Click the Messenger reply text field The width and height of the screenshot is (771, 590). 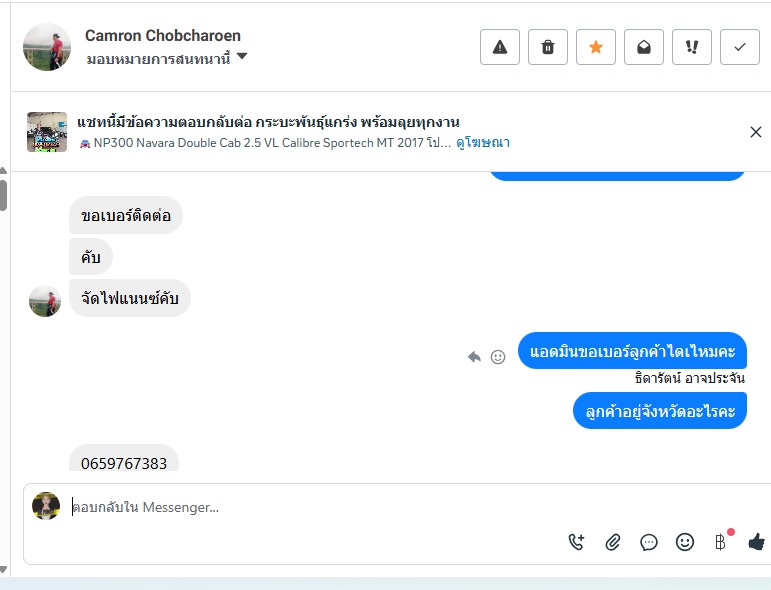(x=300, y=507)
